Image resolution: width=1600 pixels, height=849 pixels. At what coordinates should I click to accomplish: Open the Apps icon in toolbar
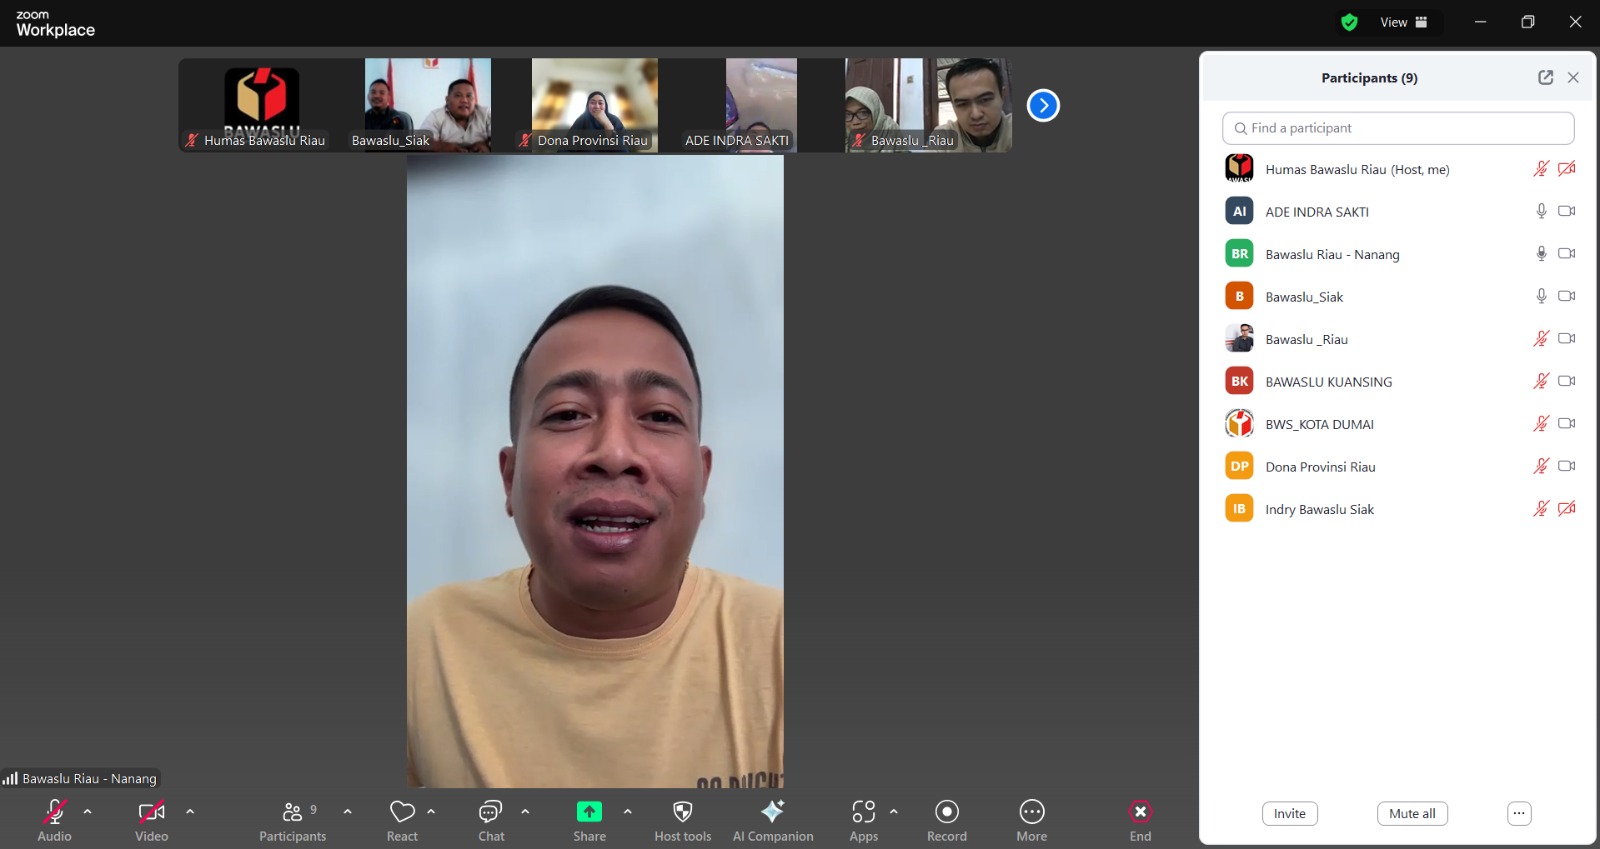(864, 812)
